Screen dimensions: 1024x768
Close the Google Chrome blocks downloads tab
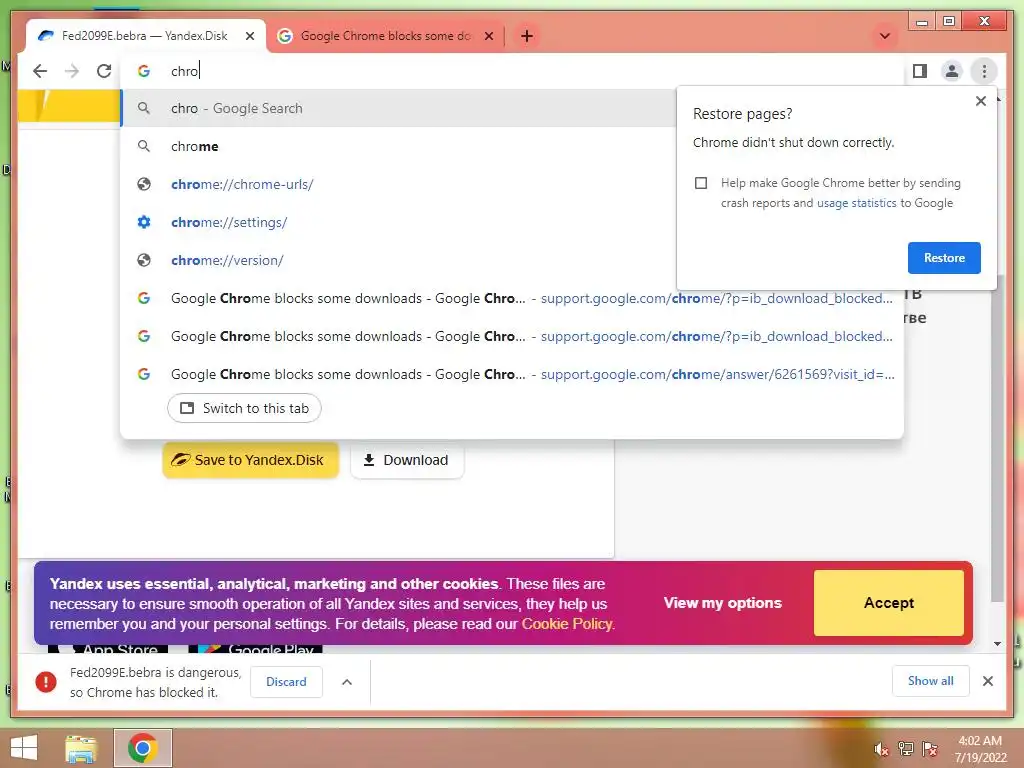point(488,36)
